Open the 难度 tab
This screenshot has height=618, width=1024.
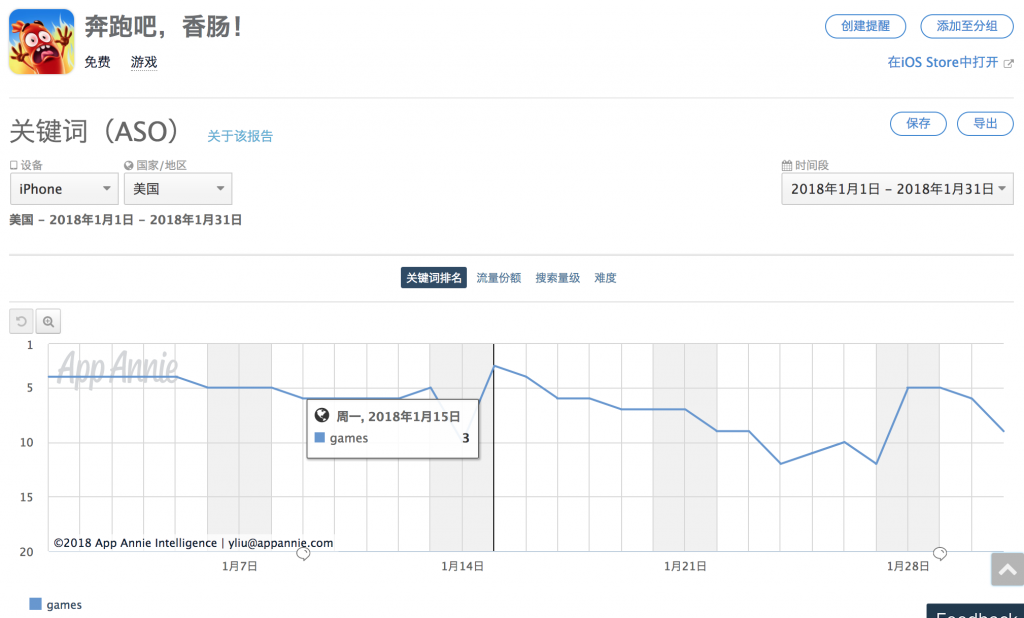point(605,278)
